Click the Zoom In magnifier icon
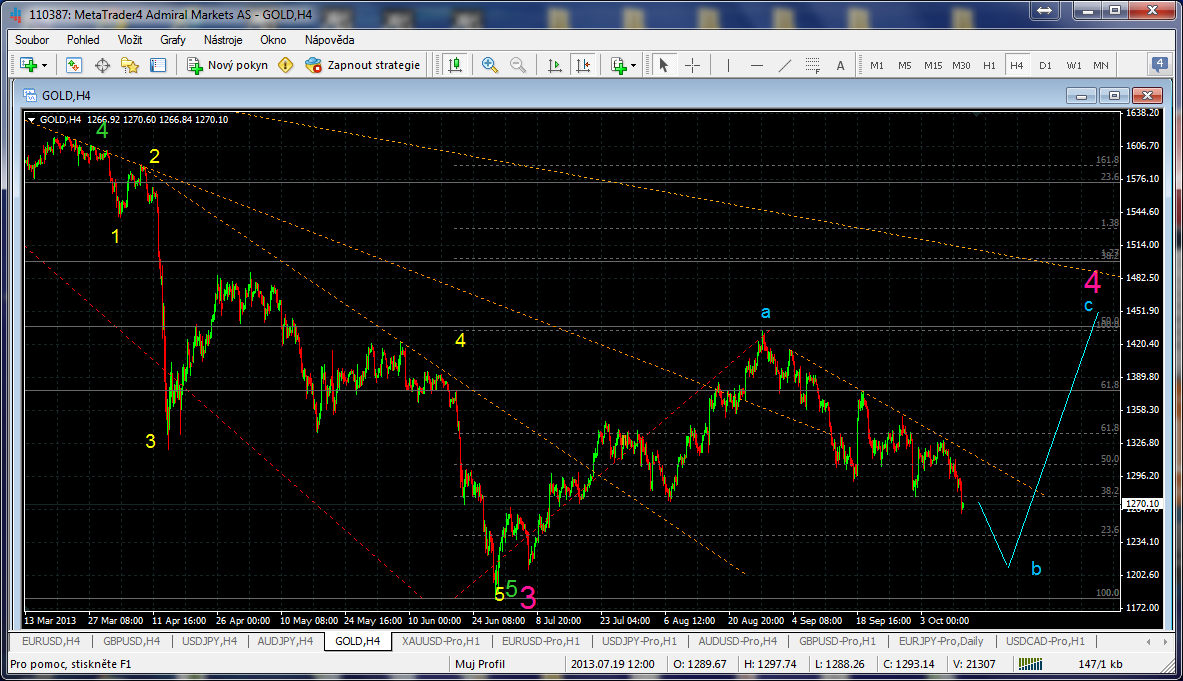Image resolution: width=1183 pixels, height=681 pixels. [490, 66]
